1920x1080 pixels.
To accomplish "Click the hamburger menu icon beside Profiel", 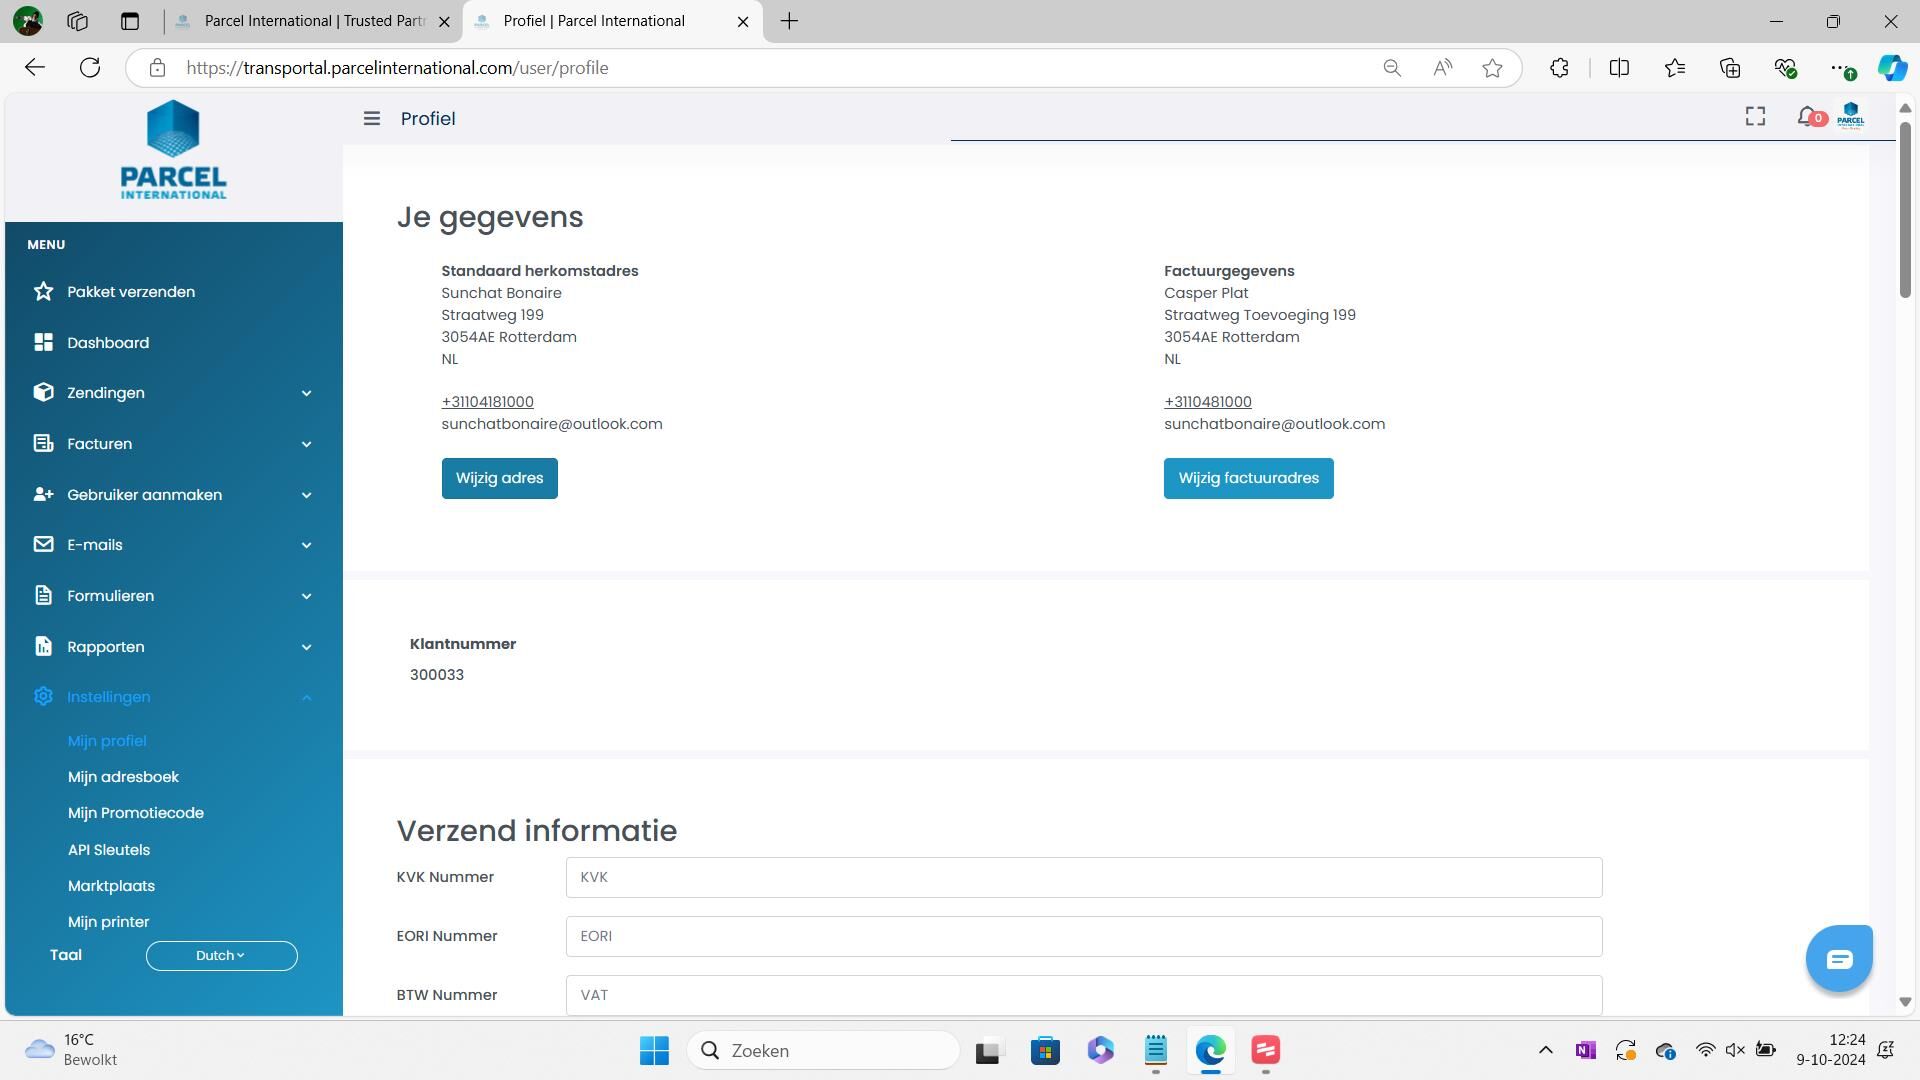I will pyautogui.click(x=371, y=118).
